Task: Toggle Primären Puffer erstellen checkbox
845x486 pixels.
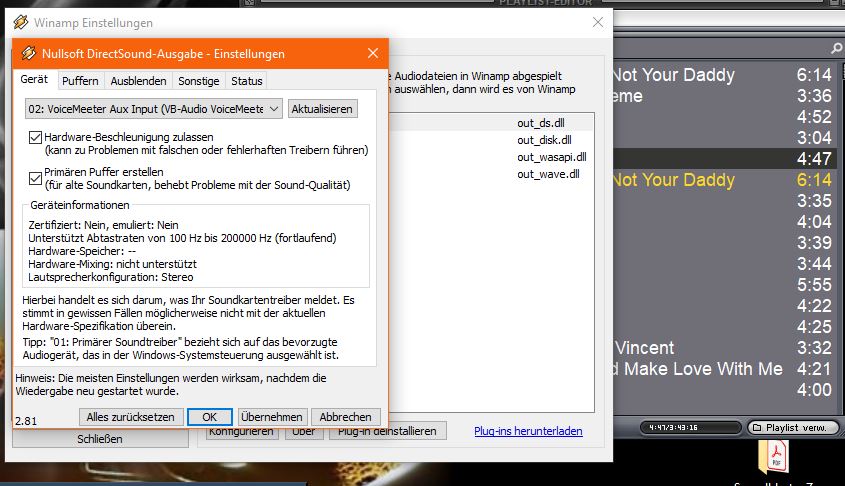Action: 36,178
